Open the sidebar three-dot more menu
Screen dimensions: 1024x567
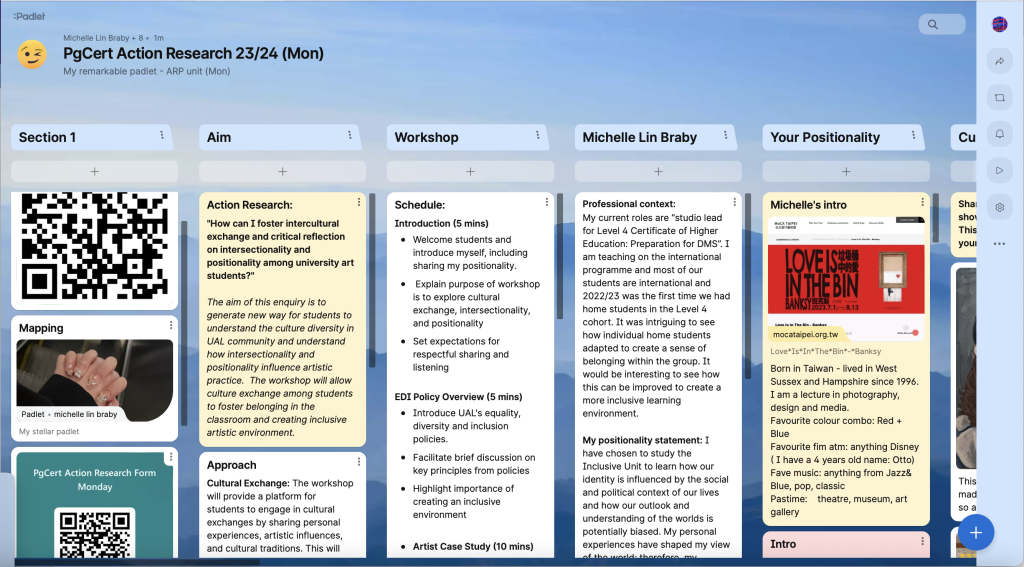coord(999,244)
